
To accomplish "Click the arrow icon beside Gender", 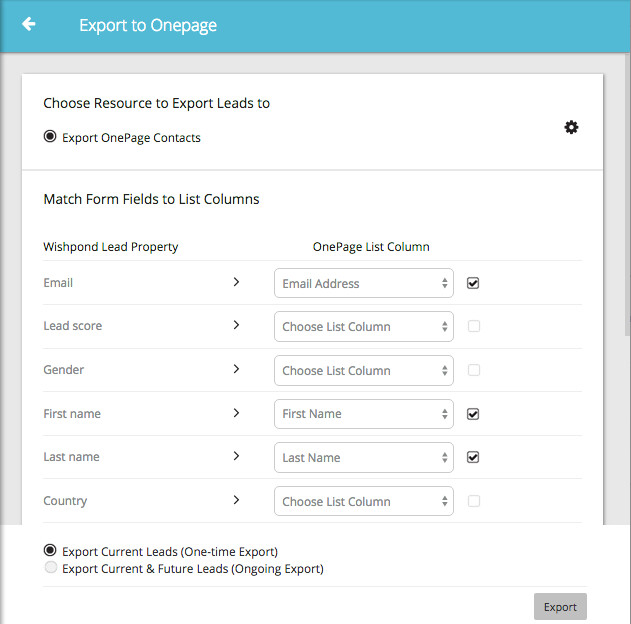I will tap(236, 369).
